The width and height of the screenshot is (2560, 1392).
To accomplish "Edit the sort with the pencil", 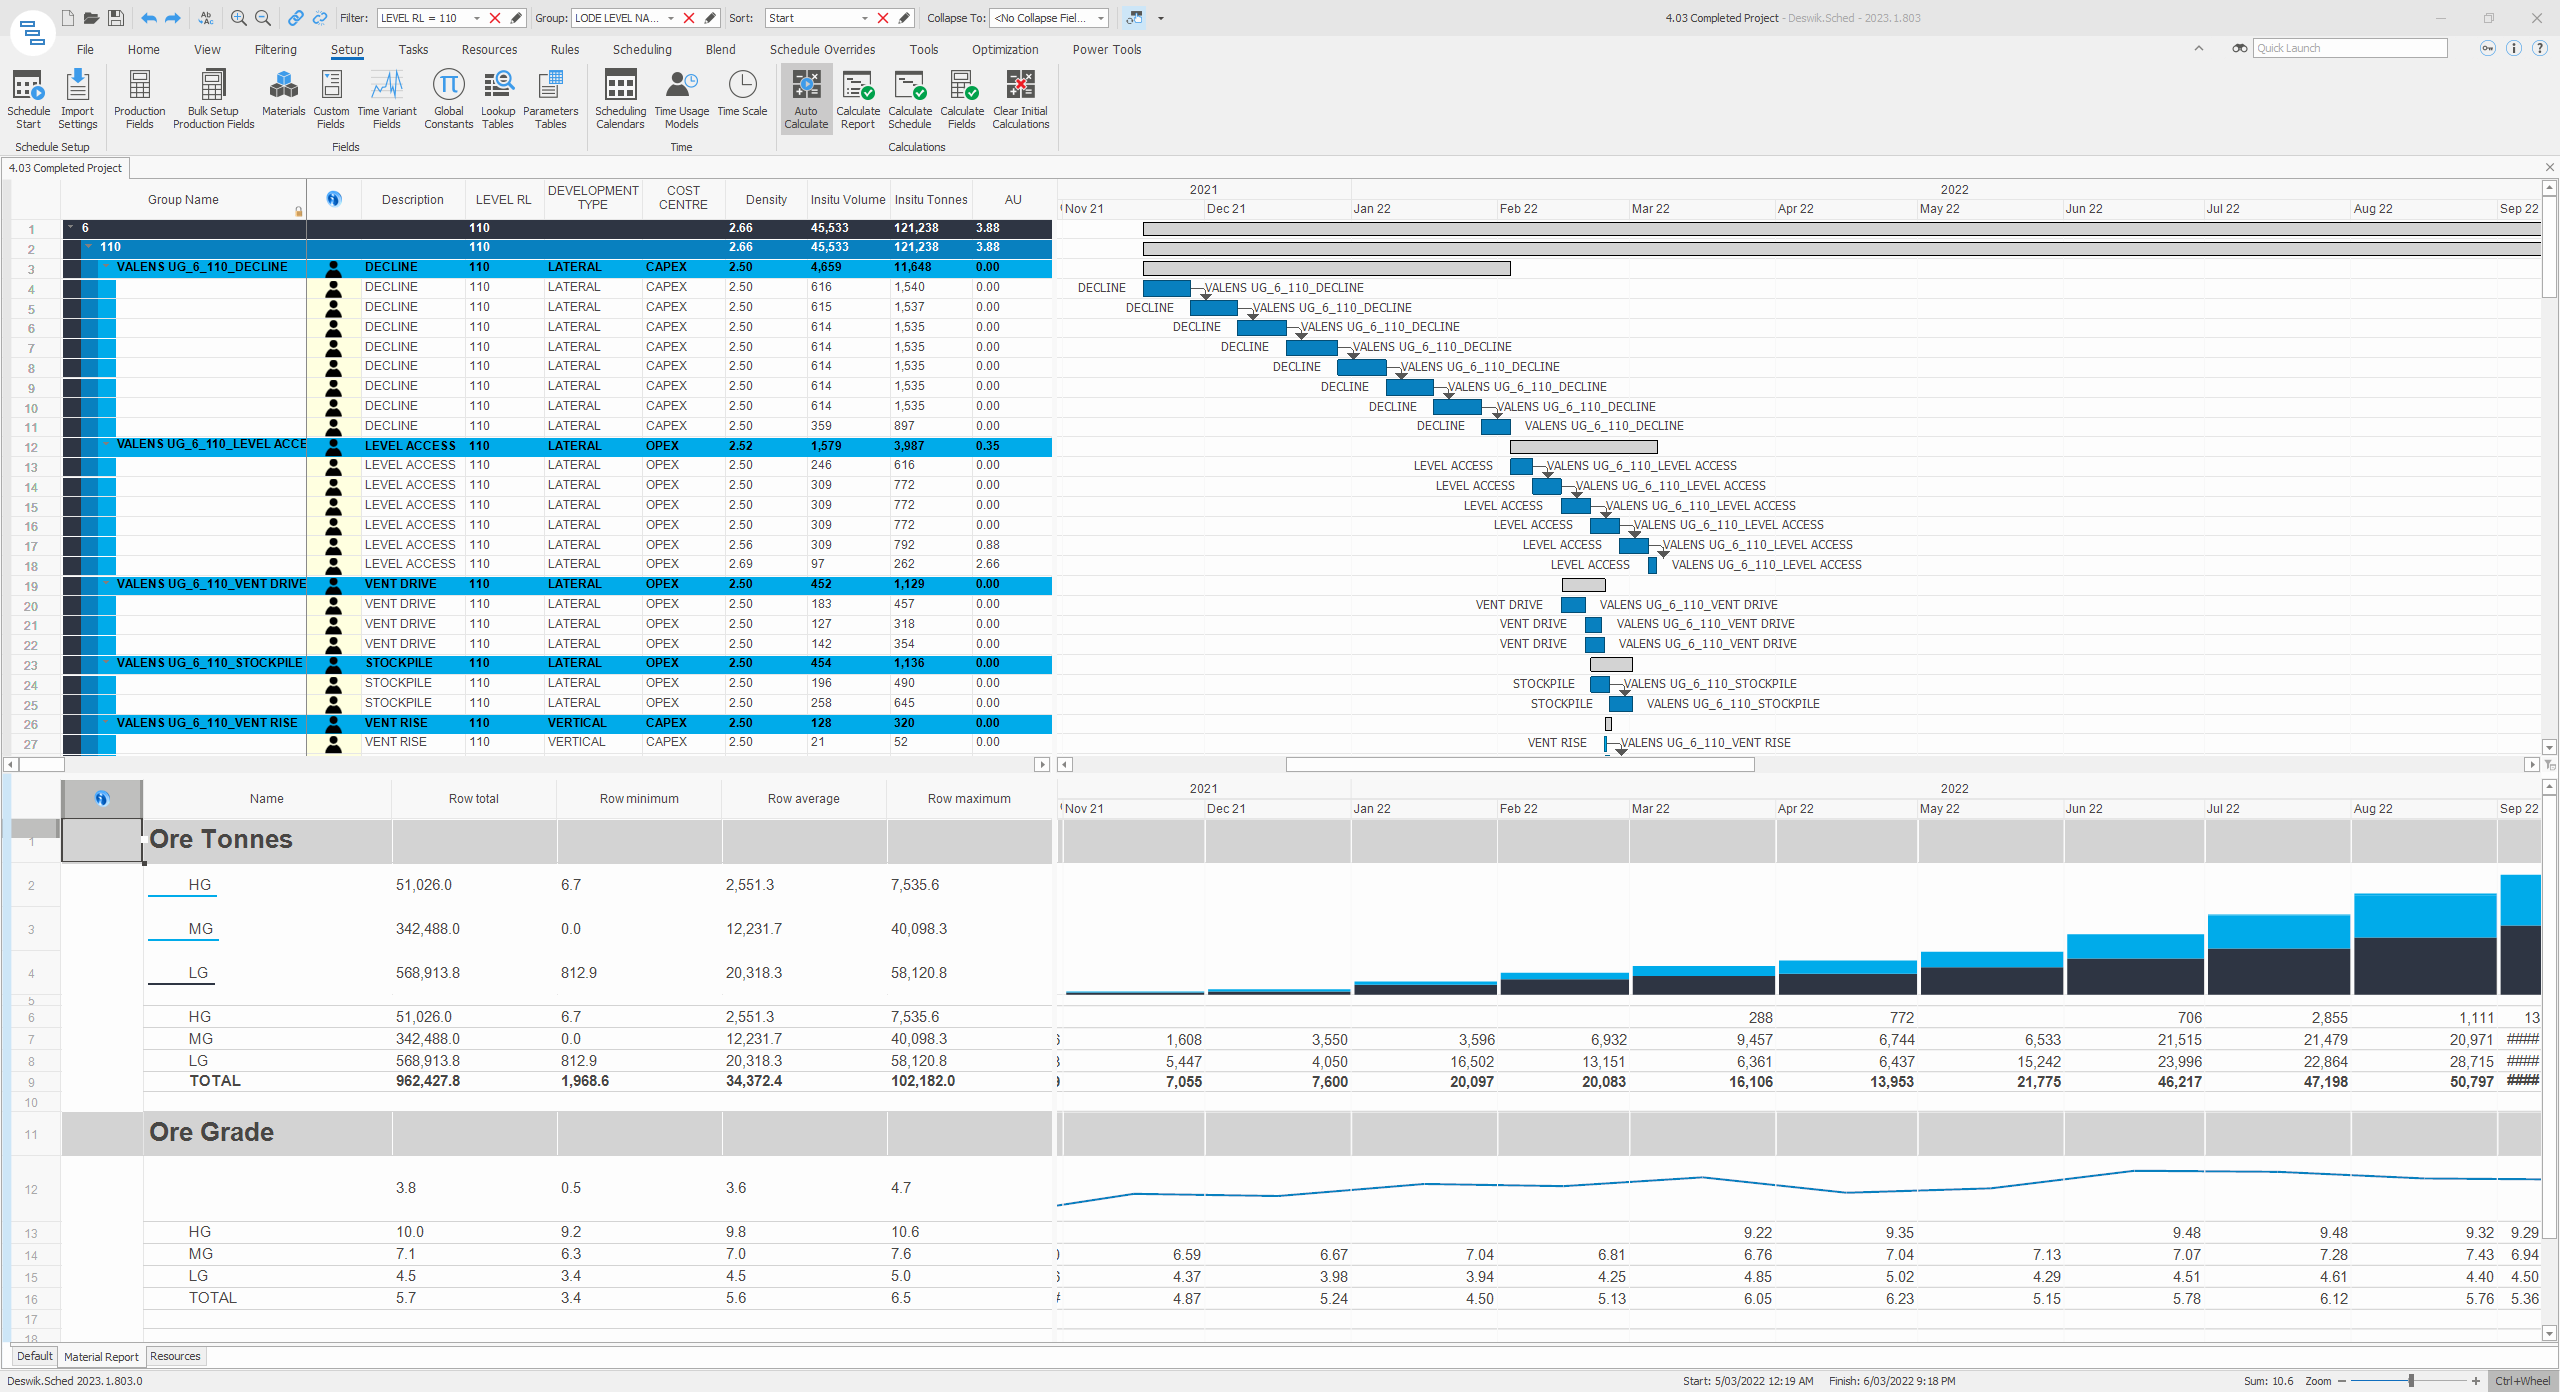I will coord(904,18).
